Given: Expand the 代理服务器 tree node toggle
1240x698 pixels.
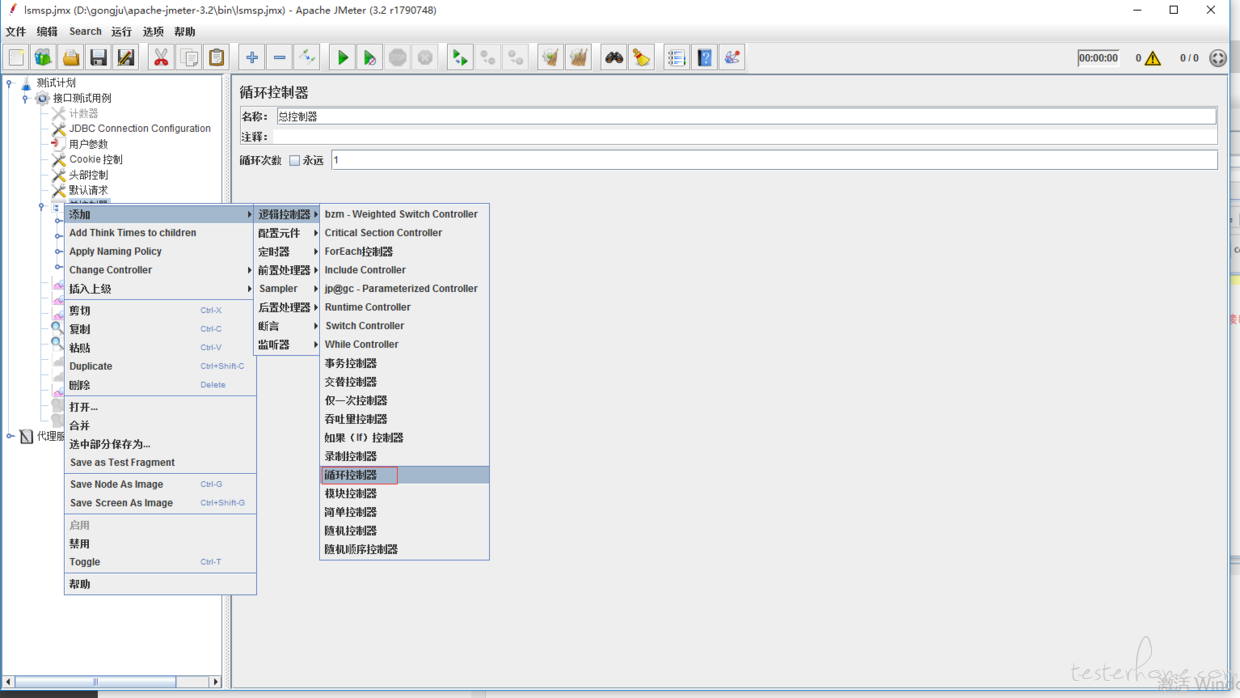Looking at the screenshot, I should (10, 436).
